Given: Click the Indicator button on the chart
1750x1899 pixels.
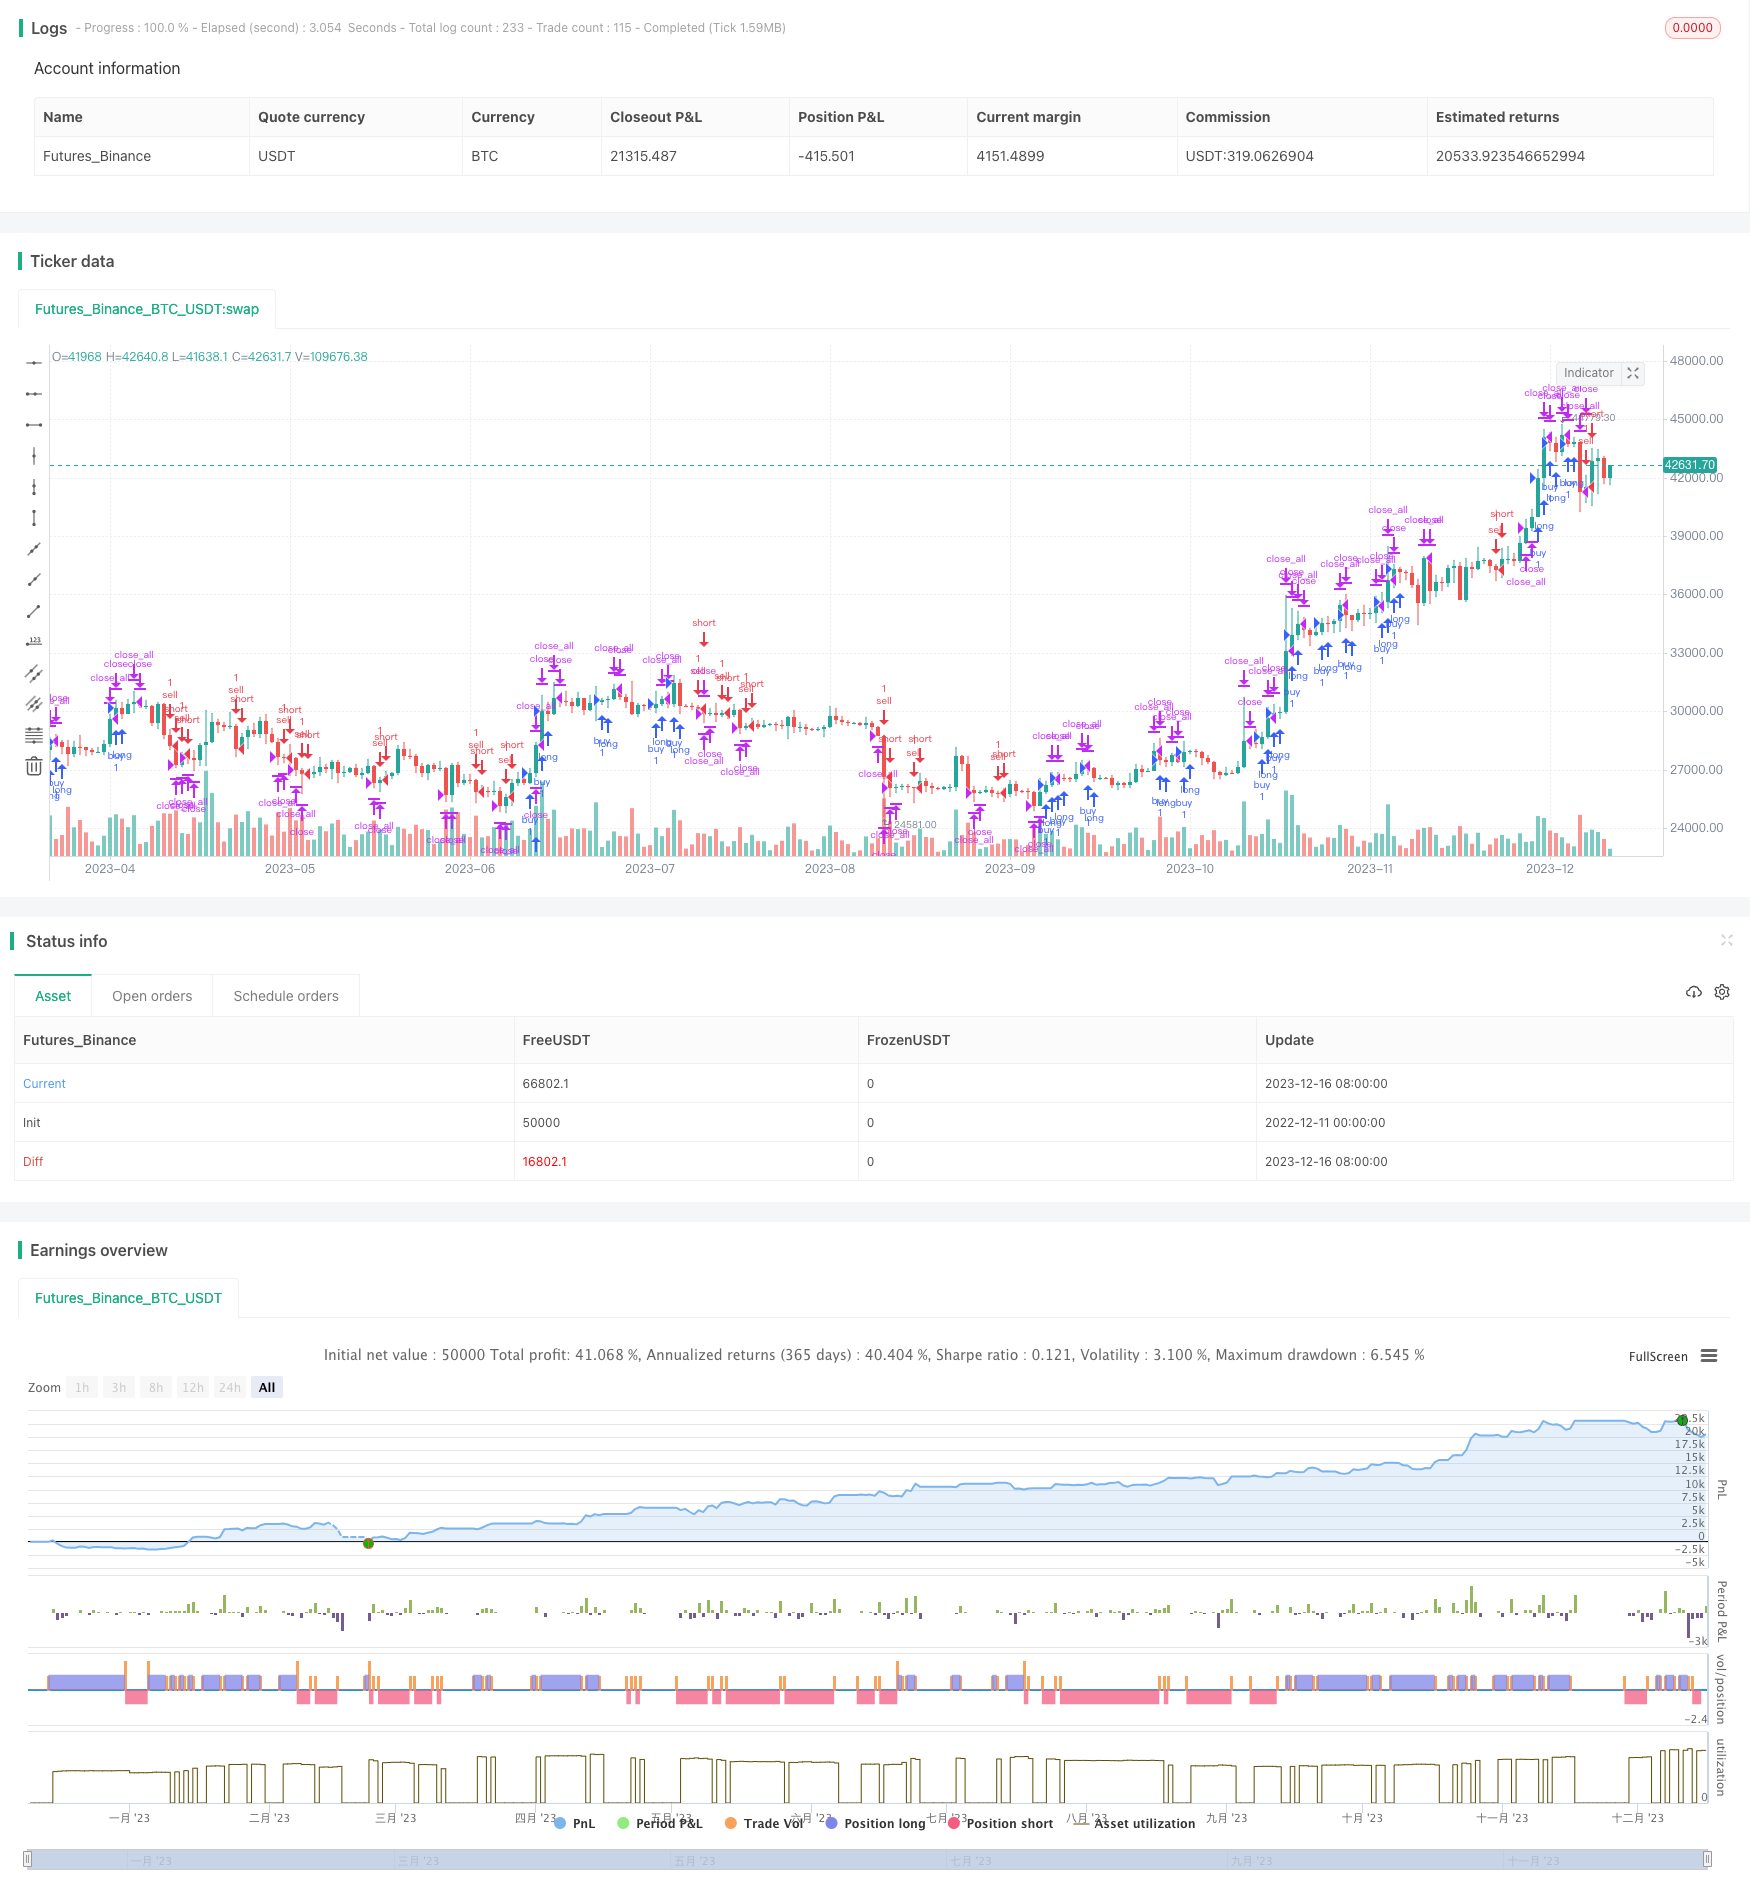Looking at the screenshot, I should pyautogui.click(x=1589, y=373).
